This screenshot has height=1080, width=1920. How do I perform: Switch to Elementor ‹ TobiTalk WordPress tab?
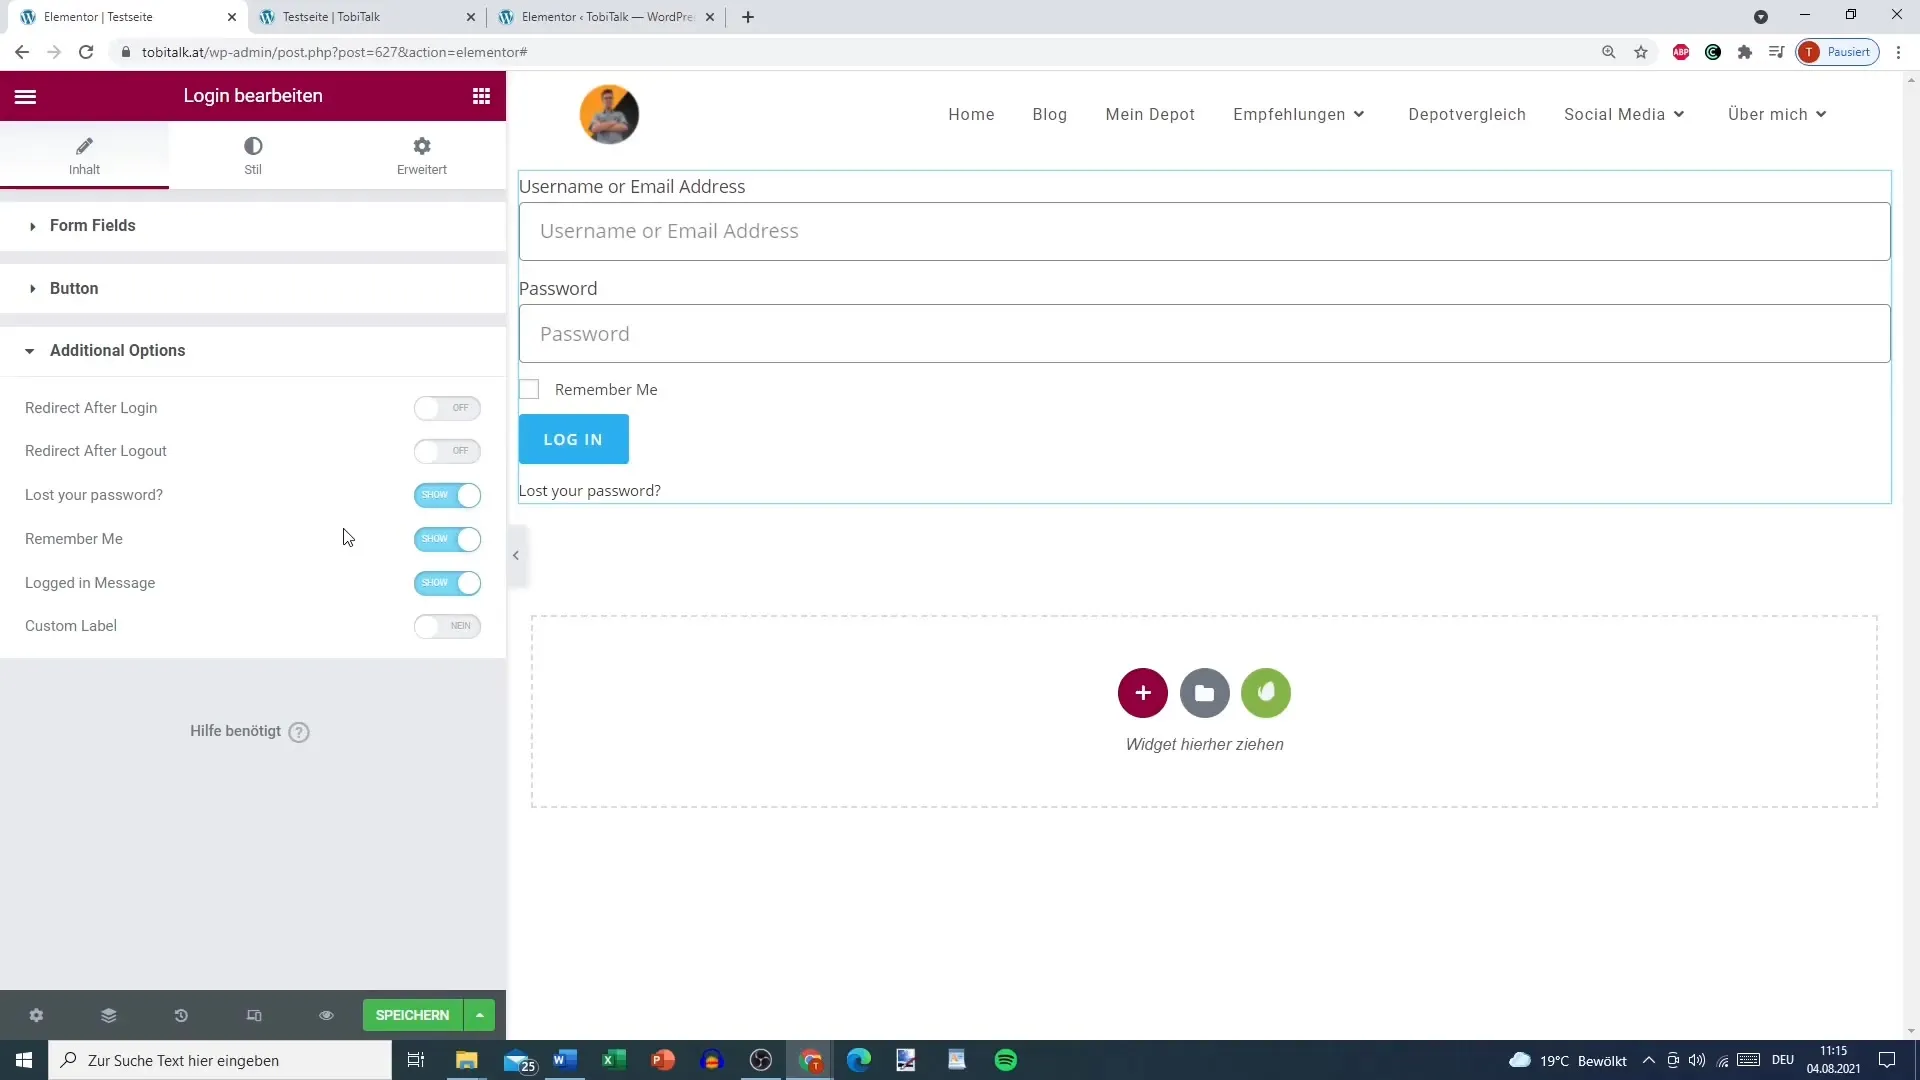pyautogui.click(x=605, y=17)
